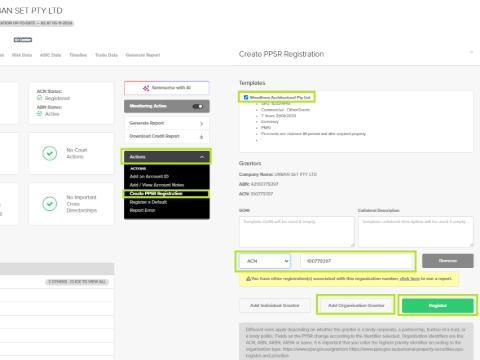480x360 pixels.
Task: Collapse the Actions dropdown menu
Action: 166,157
